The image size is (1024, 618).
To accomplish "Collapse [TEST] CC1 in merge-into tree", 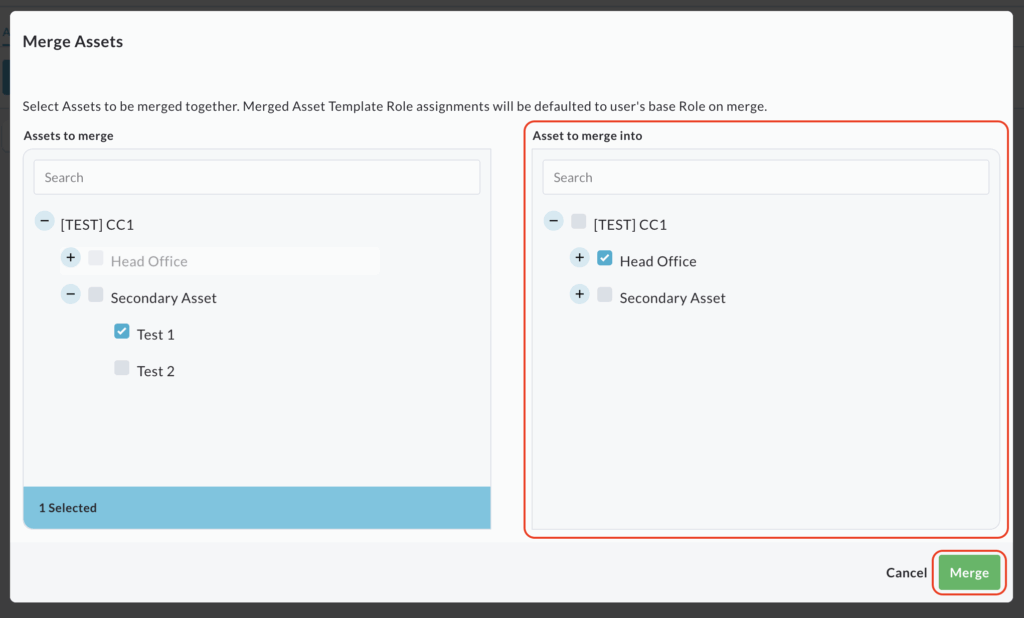I will (553, 221).
